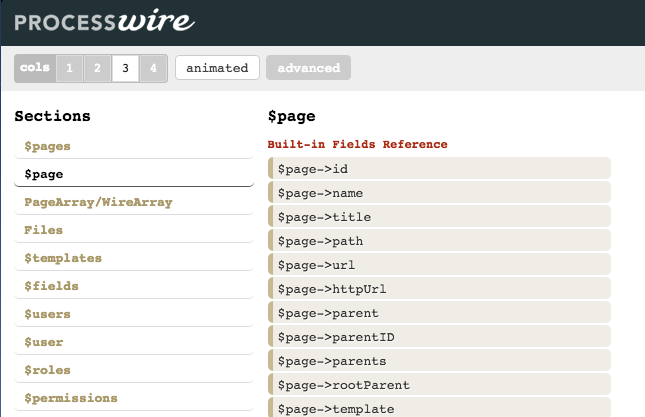Open the $permissions section

(x=134, y=398)
